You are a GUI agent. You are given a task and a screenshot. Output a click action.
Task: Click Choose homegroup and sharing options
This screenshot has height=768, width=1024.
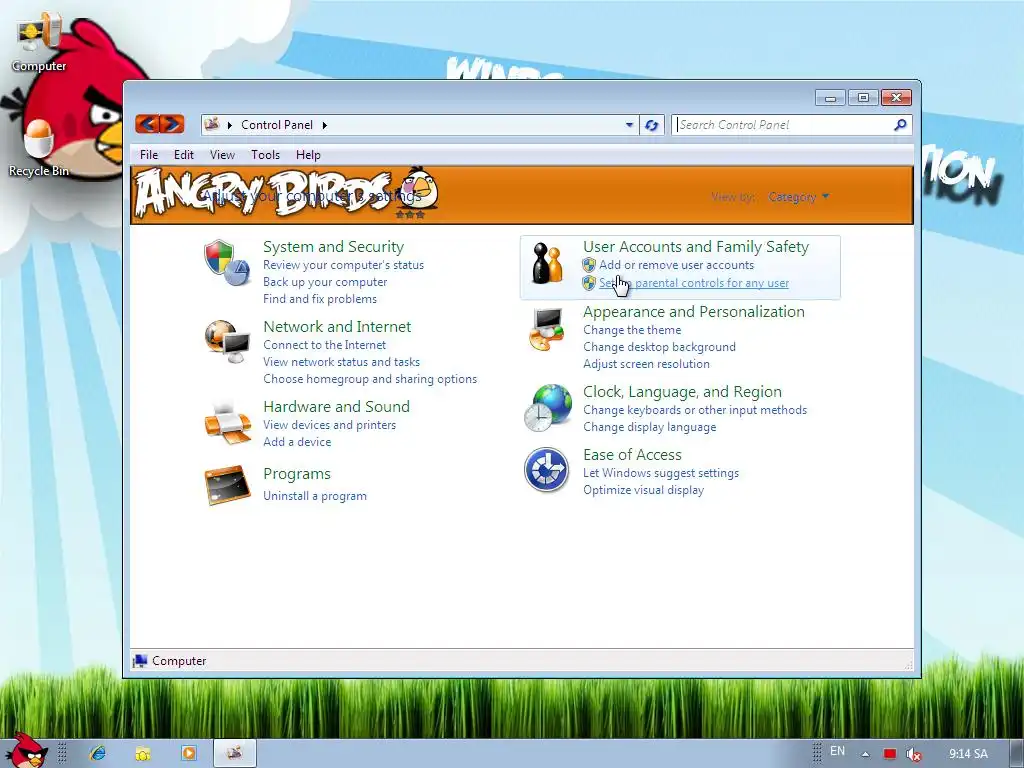click(x=370, y=379)
